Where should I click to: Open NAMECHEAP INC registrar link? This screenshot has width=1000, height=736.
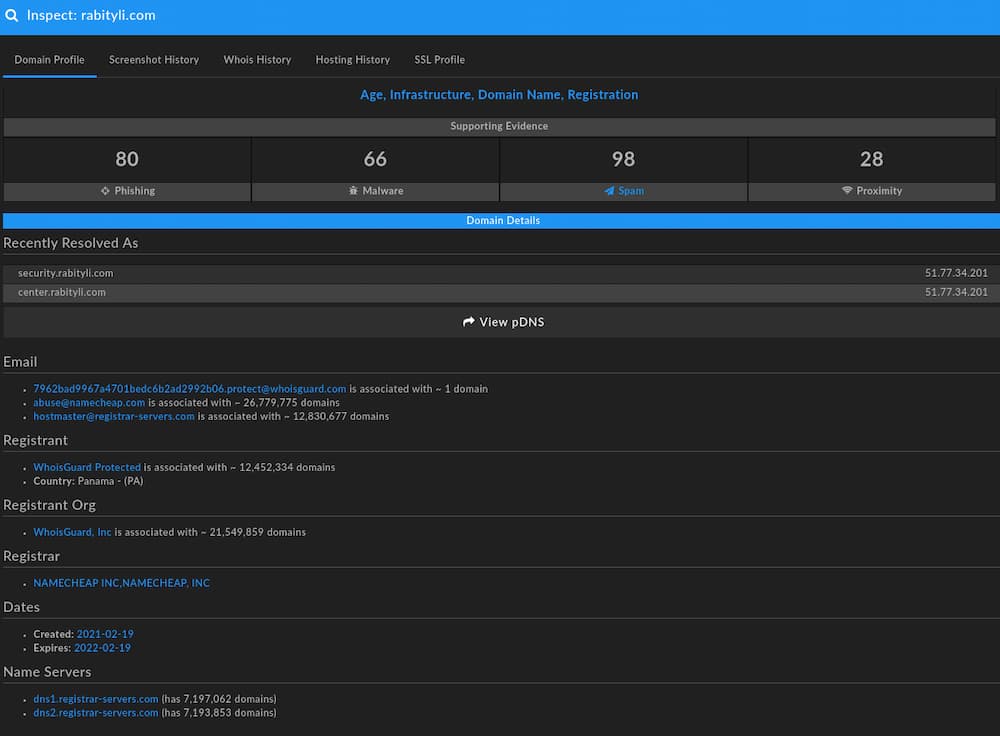tap(121, 584)
